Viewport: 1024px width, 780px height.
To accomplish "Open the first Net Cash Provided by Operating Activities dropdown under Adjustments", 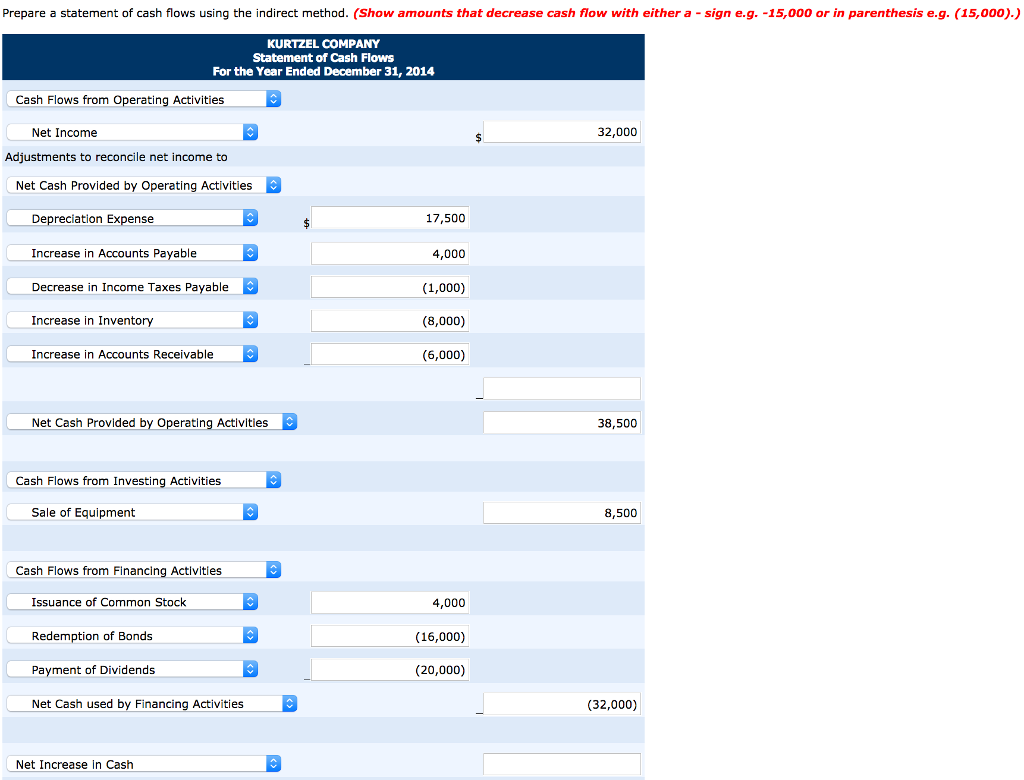I will point(144,186).
